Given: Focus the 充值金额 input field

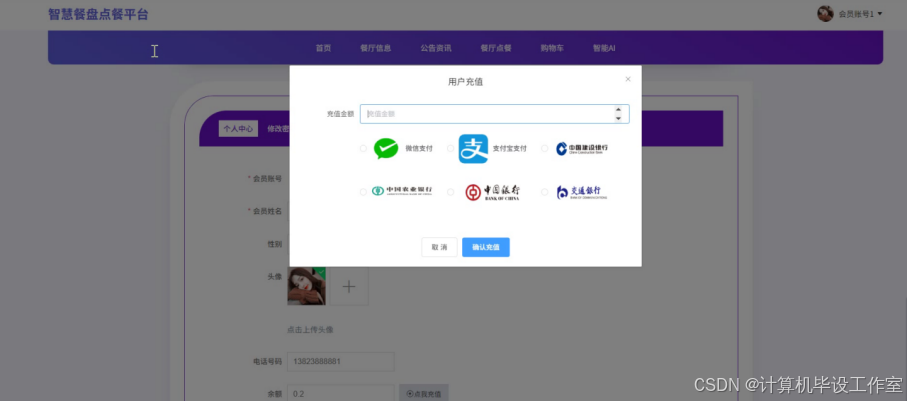Looking at the screenshot, I should (x=495, y=114).
